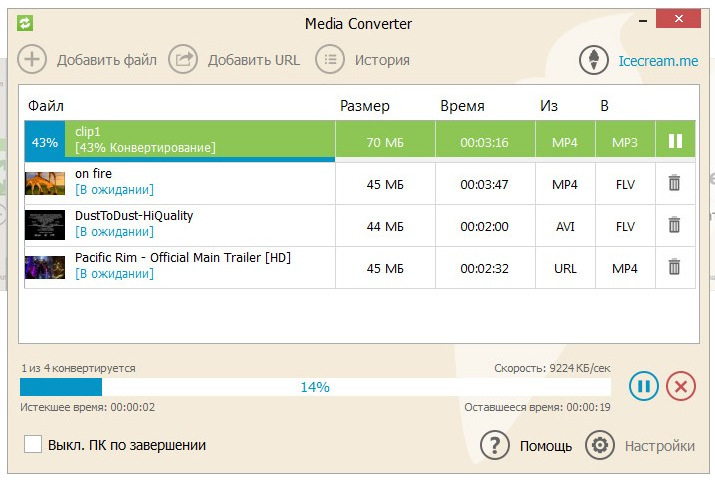Image resolution: width=715 pixels, height=483 pixels.
Task: Click the 14% overall progress bar
Action: click(x=315, y=387)
